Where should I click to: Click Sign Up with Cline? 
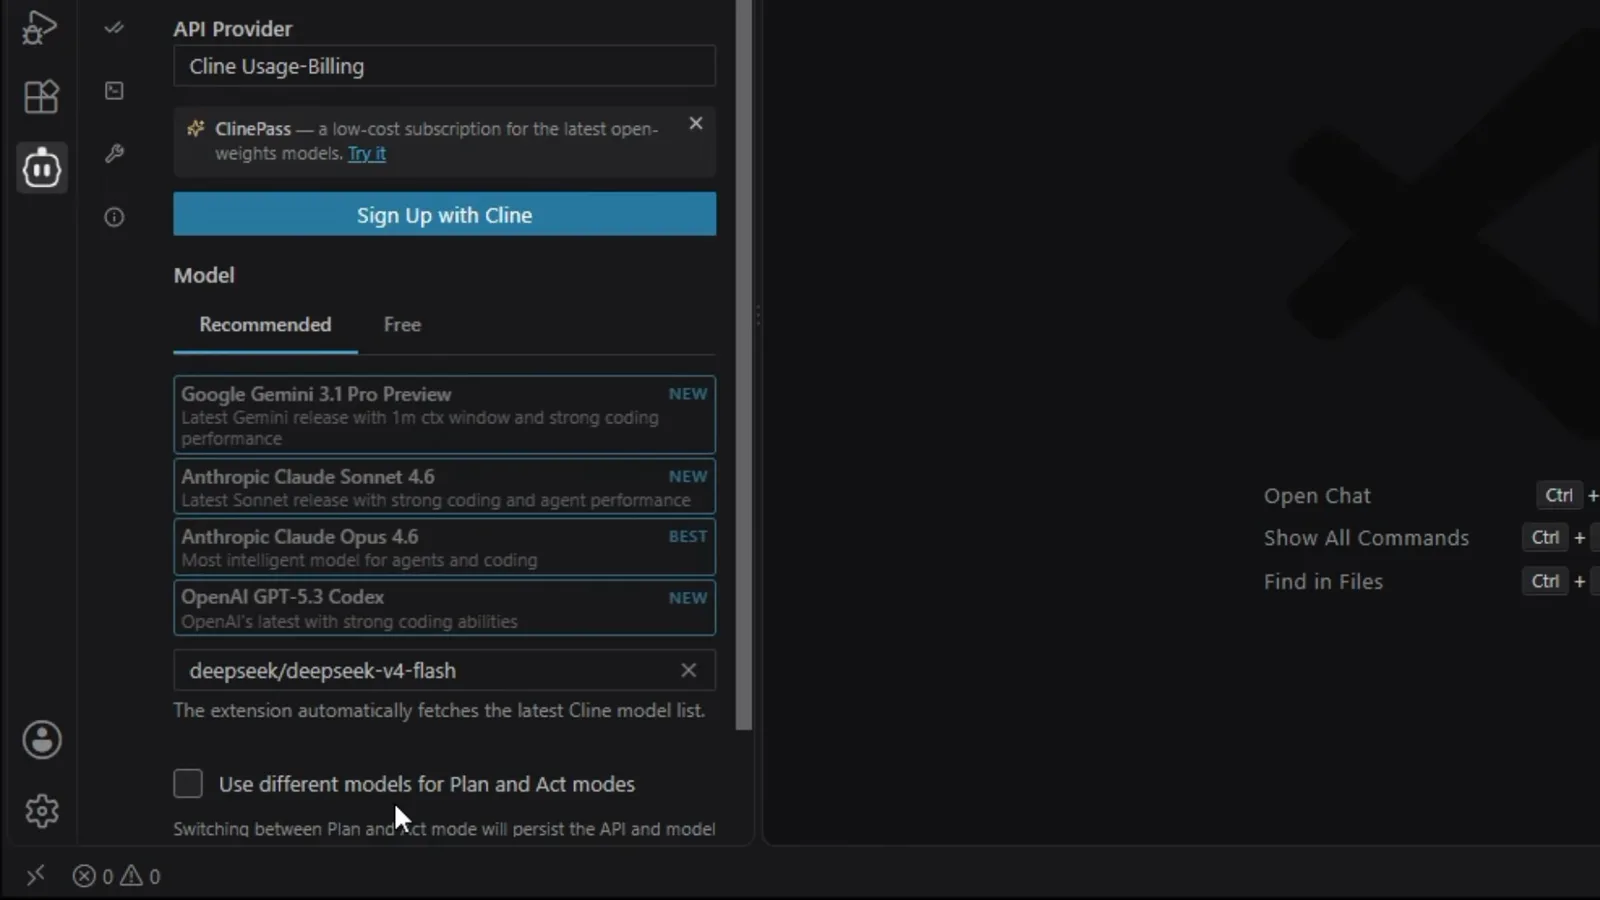point(444,214)
